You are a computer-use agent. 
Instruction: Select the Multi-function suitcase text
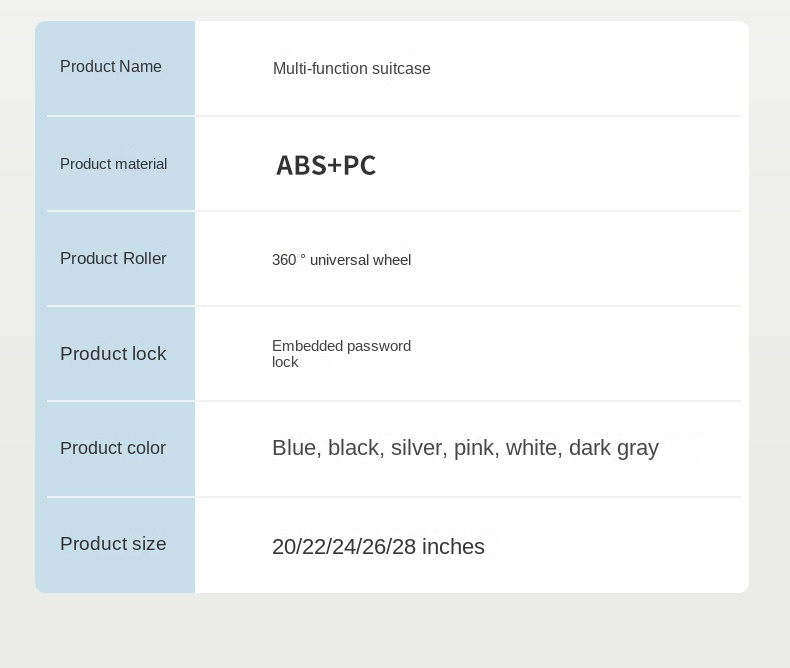352,69
